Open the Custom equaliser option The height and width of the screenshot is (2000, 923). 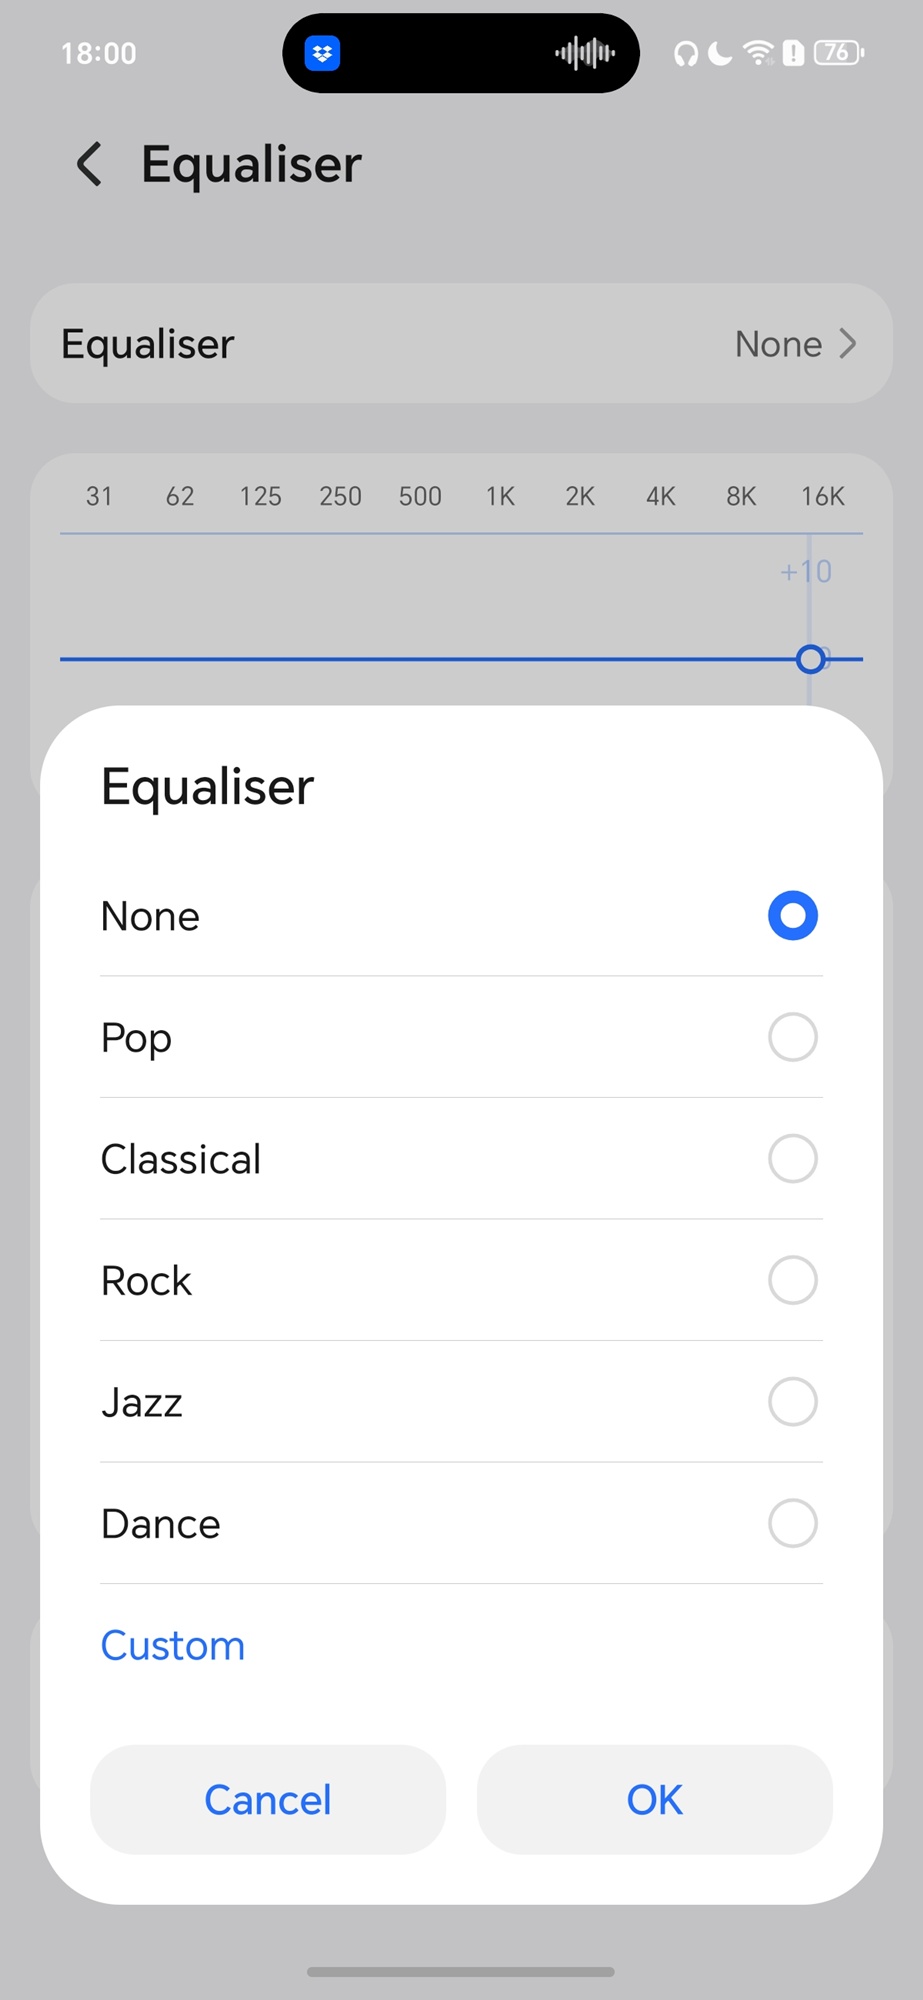(x=173, y=1646)
